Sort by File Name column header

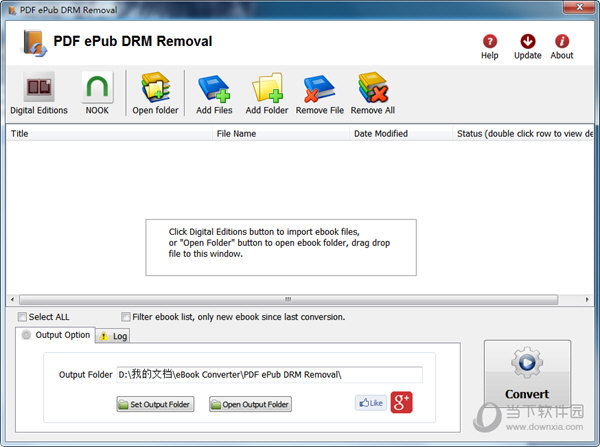[280, 134]
